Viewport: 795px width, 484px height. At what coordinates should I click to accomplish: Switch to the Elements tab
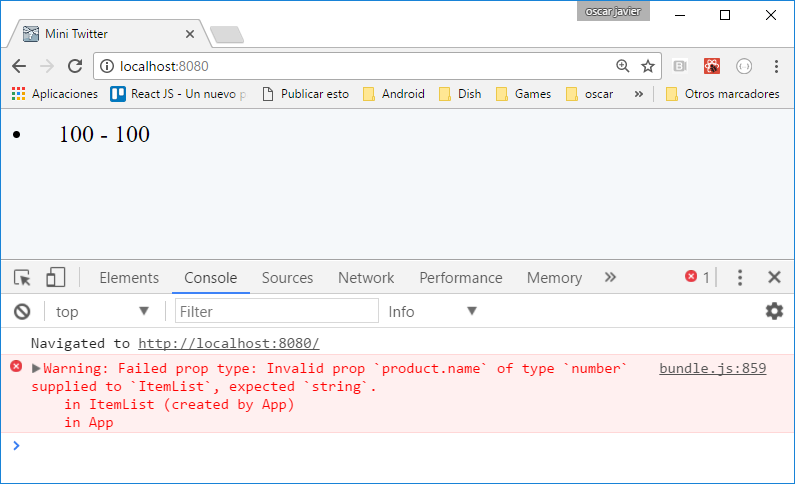pyautogui.click(x=129, y=278)
